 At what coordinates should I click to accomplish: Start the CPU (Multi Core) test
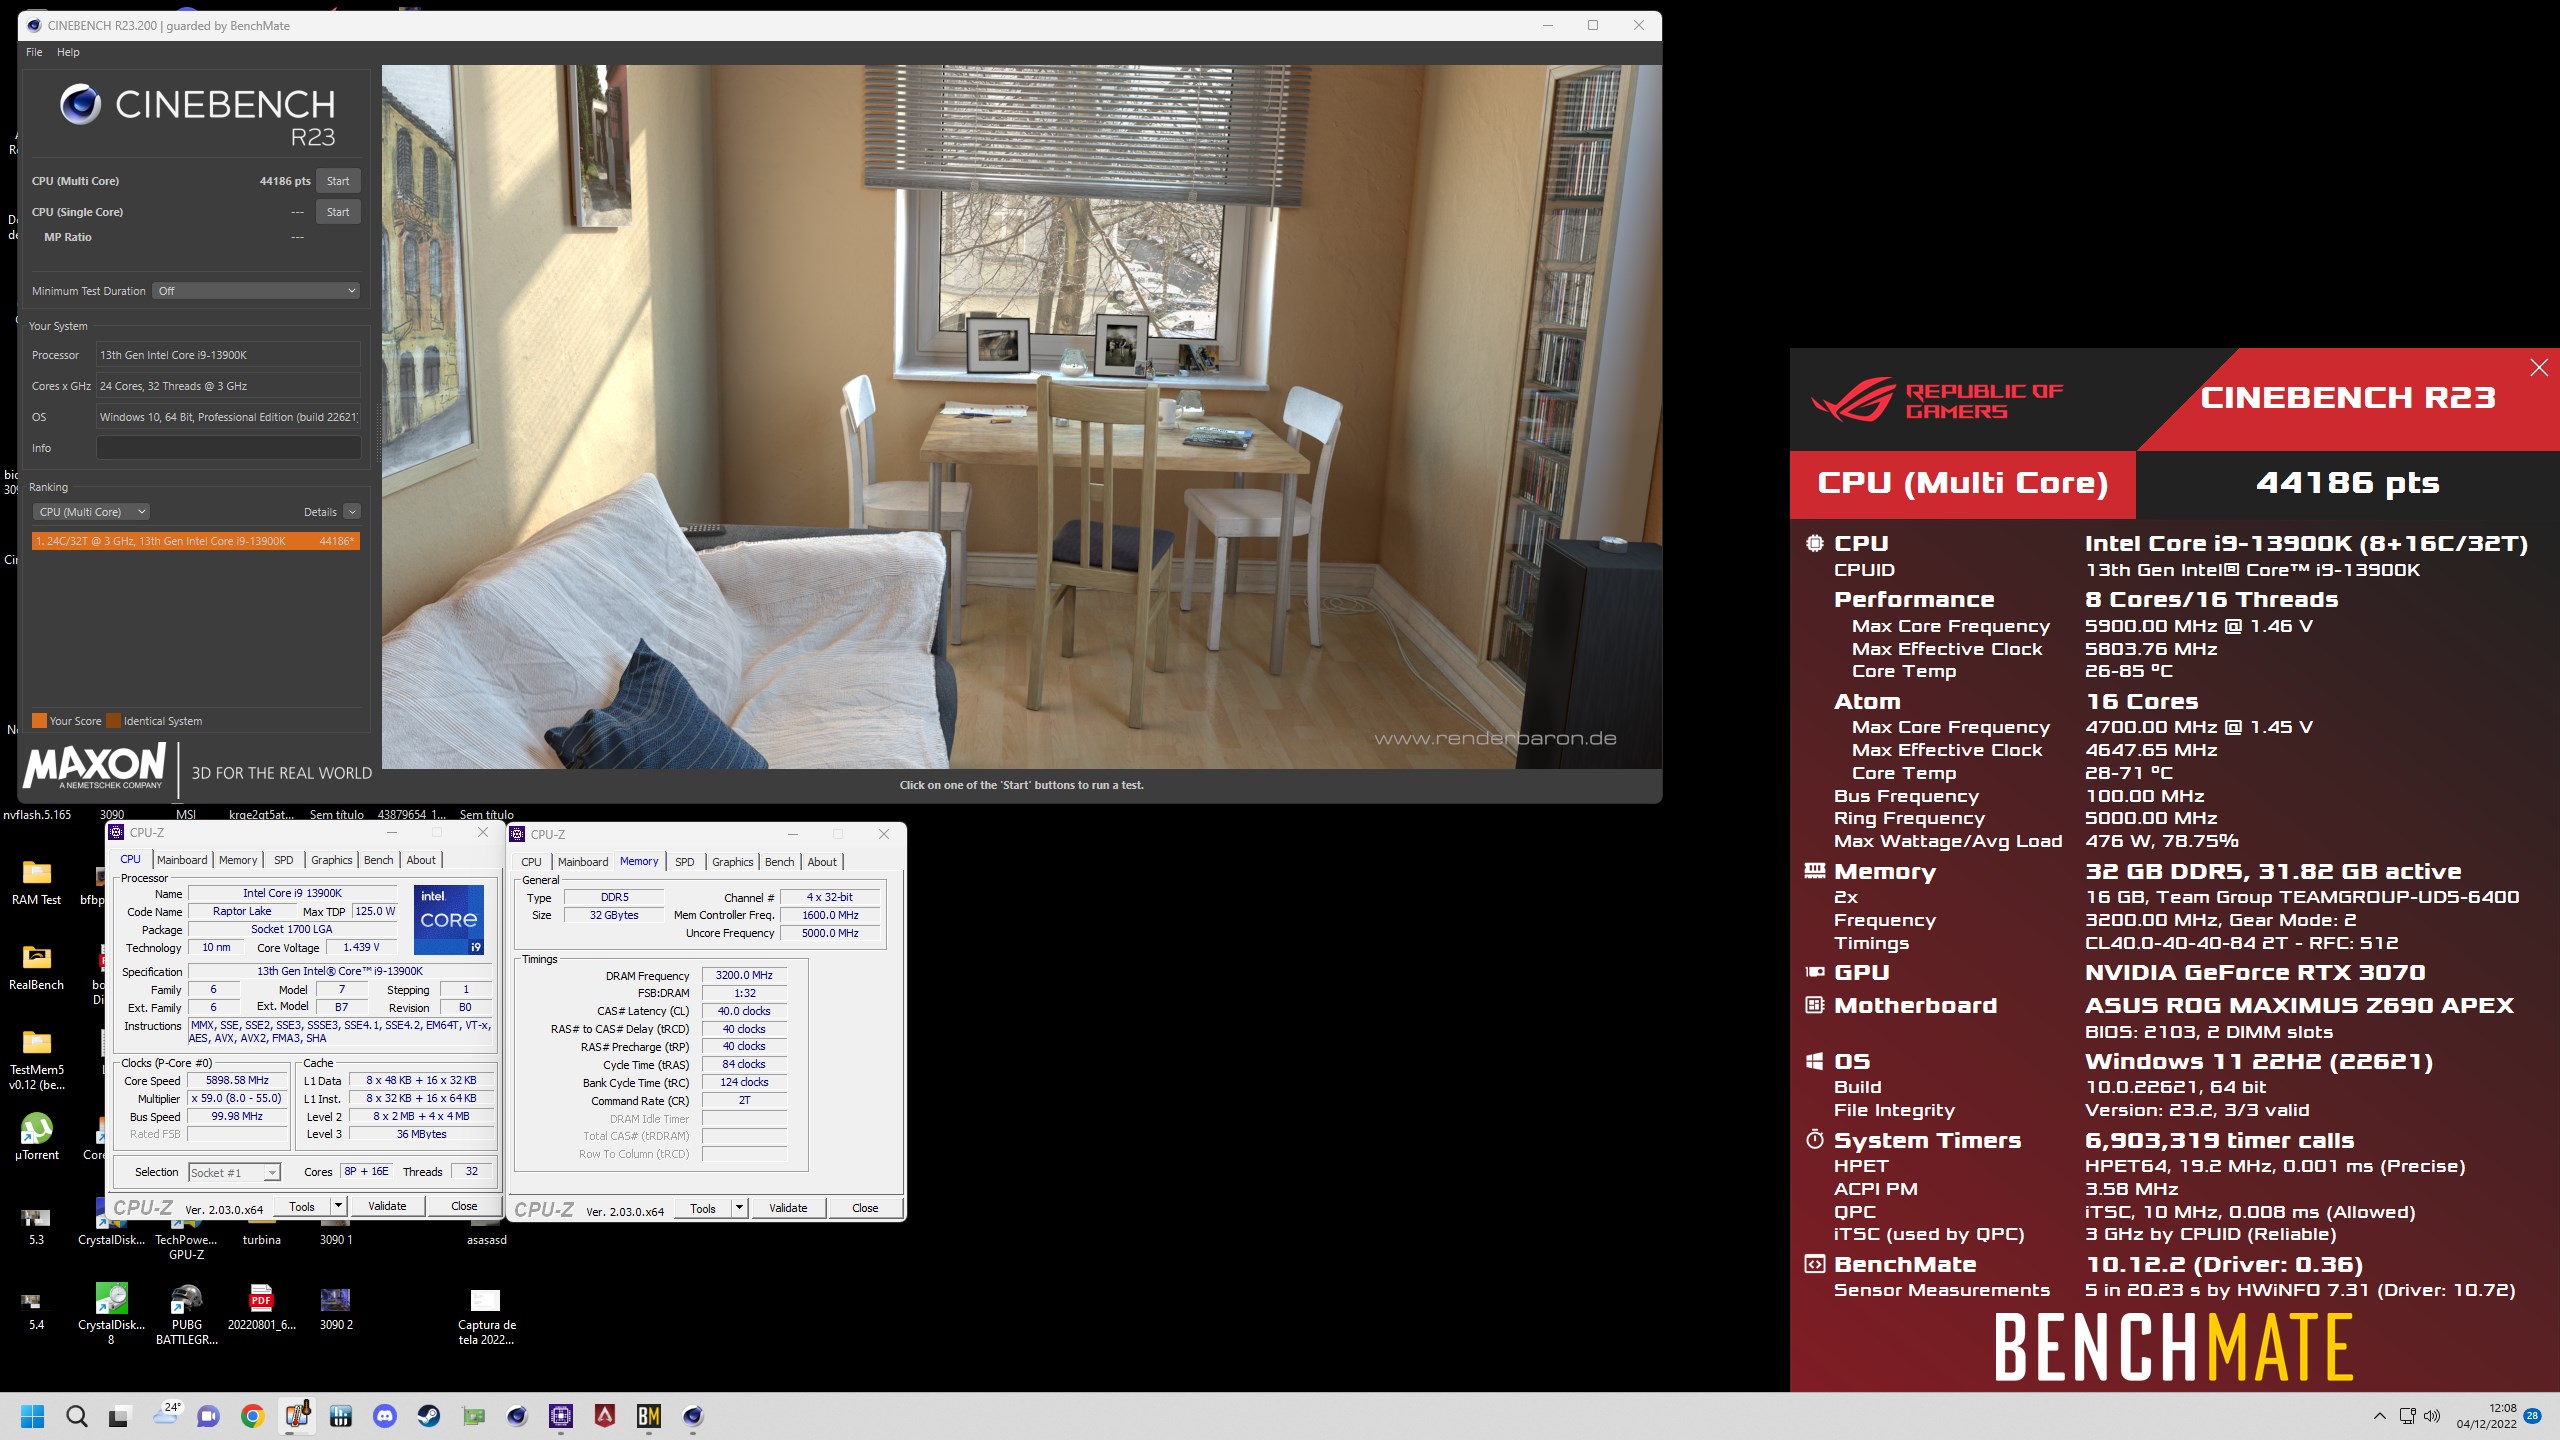tap(338, 181)
